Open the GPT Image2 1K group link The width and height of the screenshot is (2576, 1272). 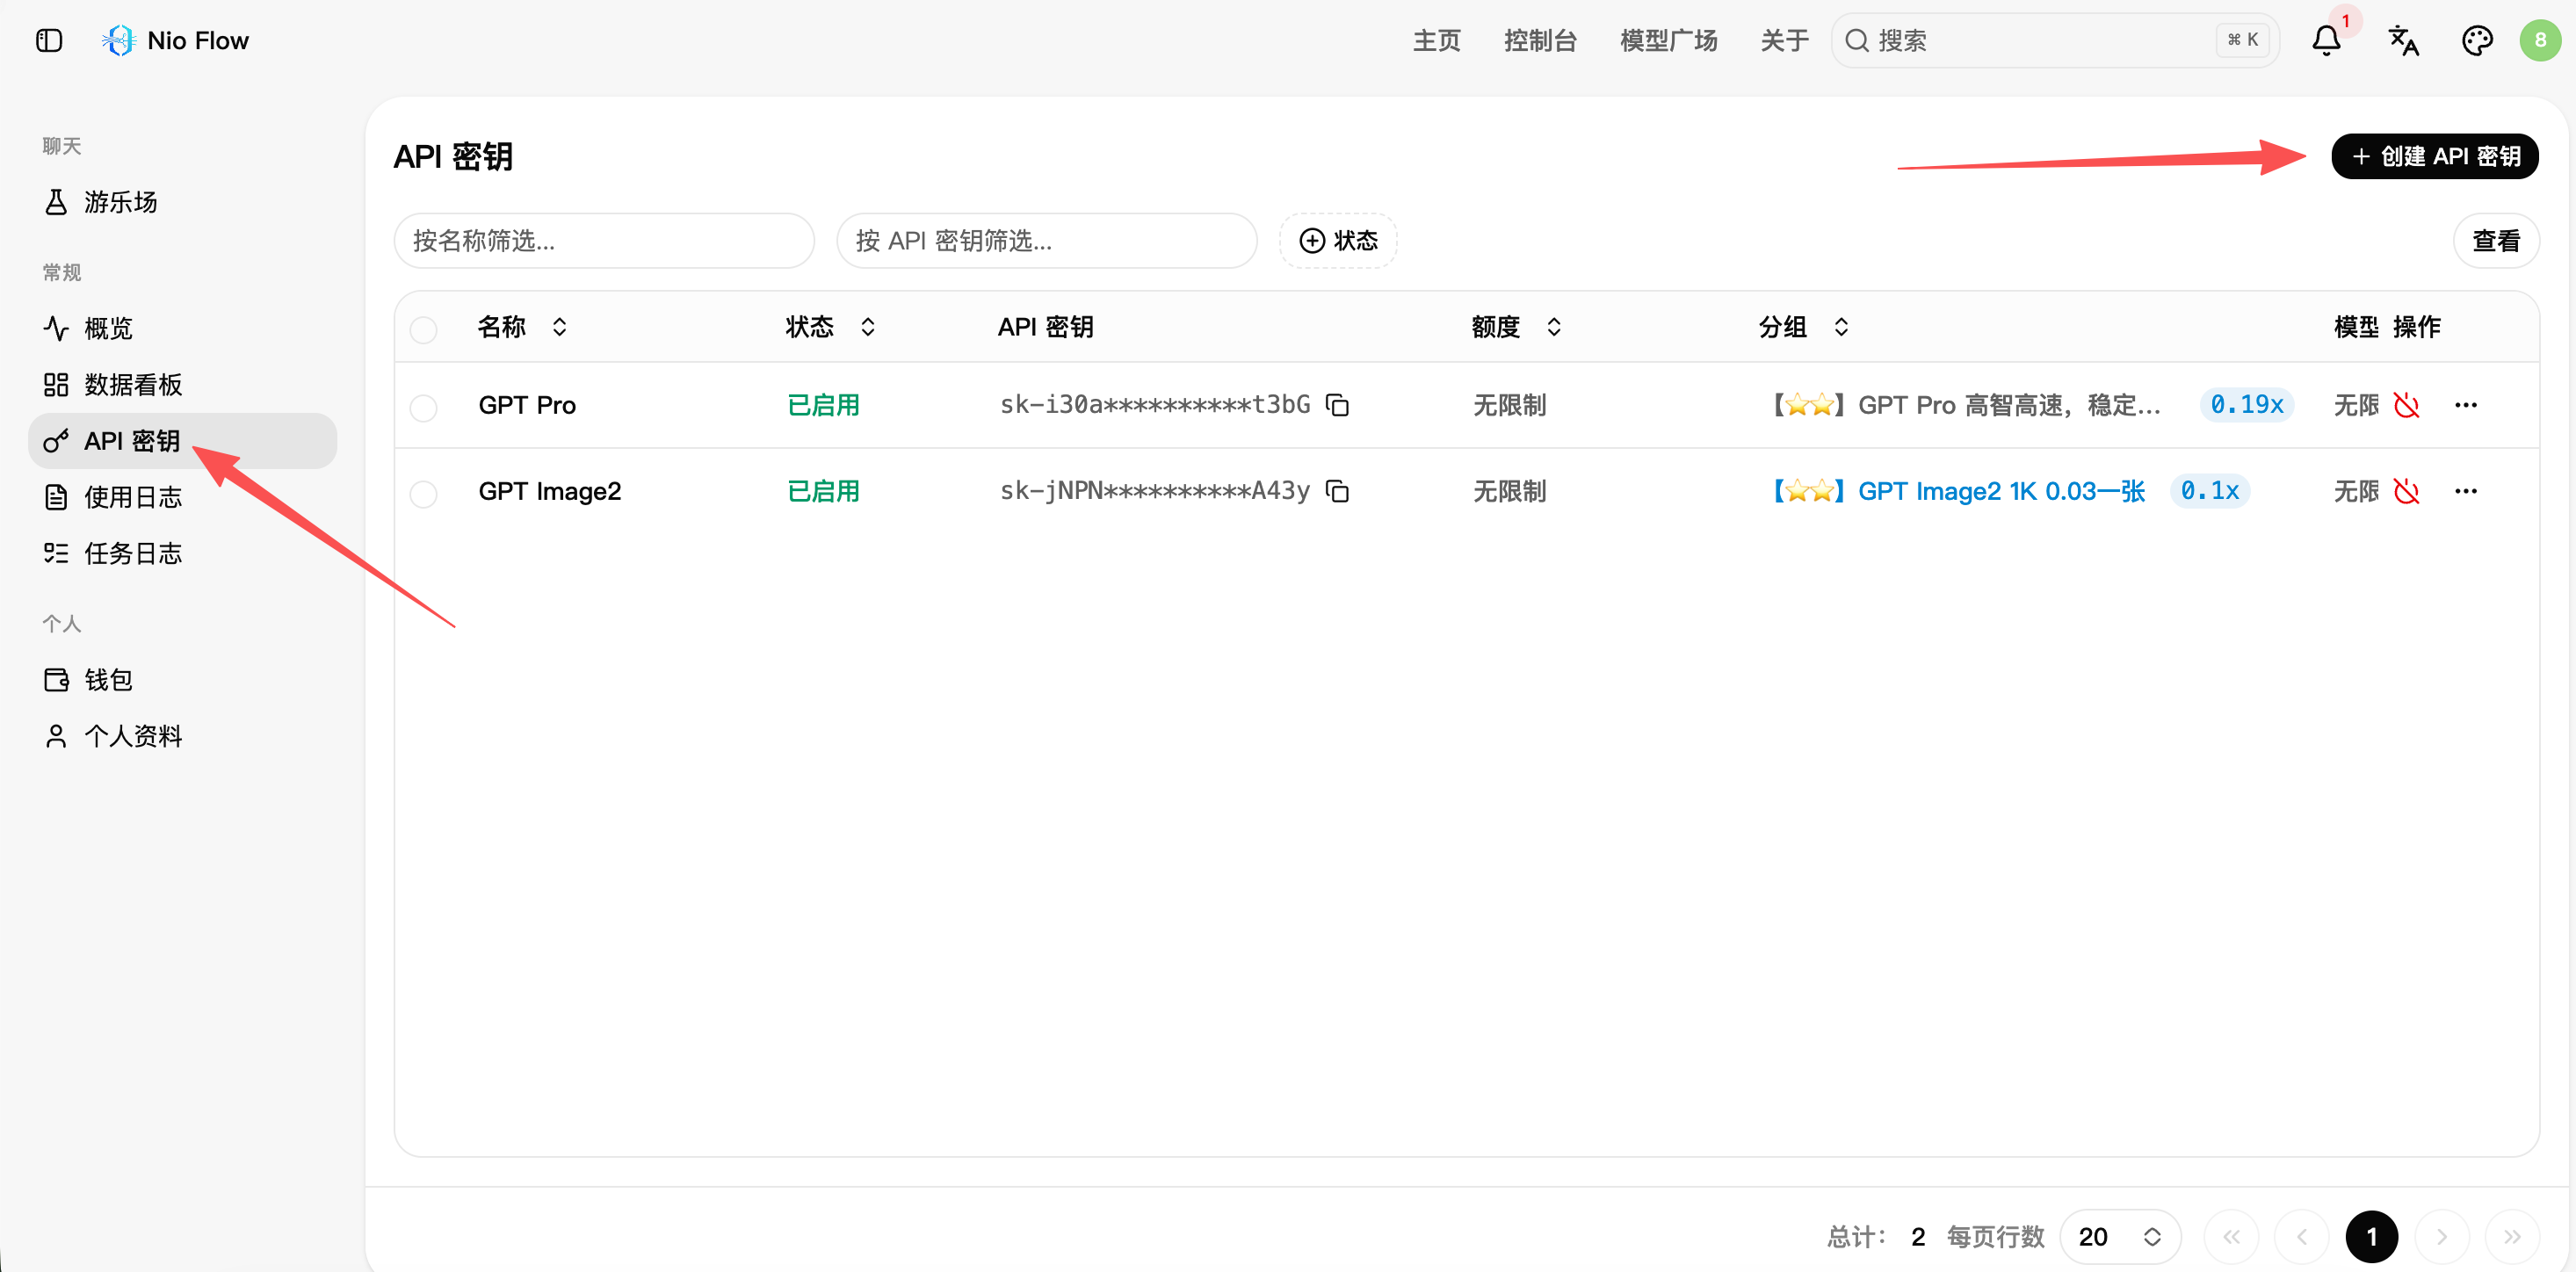(x=1960, y=491)
